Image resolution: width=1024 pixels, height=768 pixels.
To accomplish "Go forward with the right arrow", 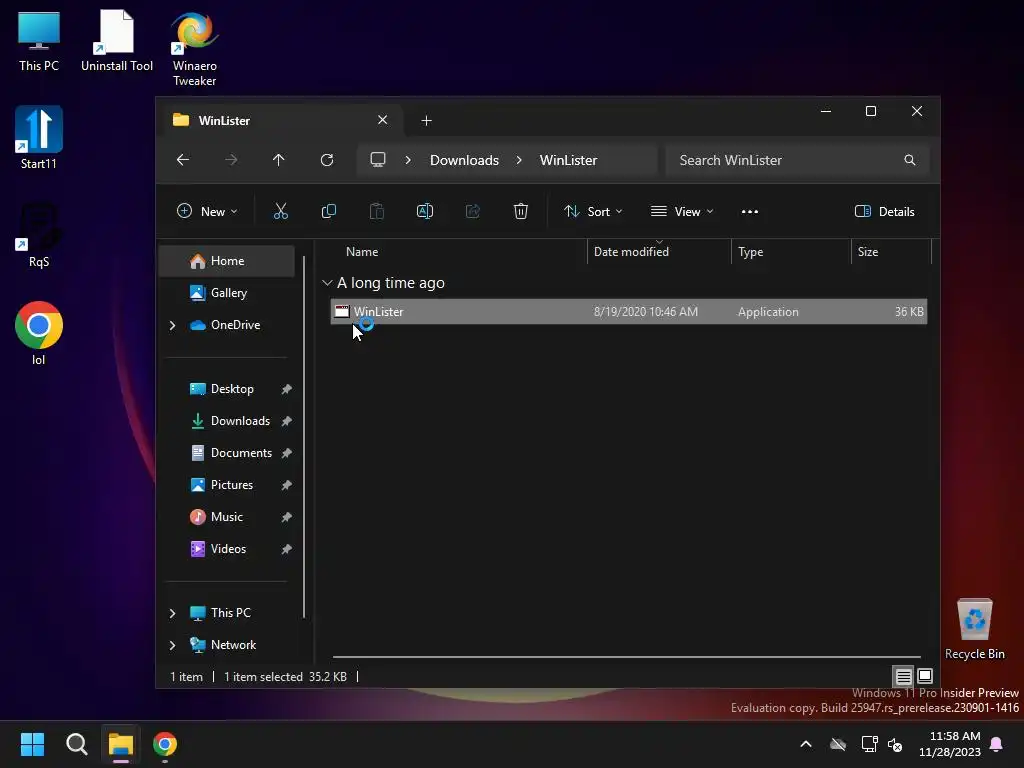I will [231, 160].
